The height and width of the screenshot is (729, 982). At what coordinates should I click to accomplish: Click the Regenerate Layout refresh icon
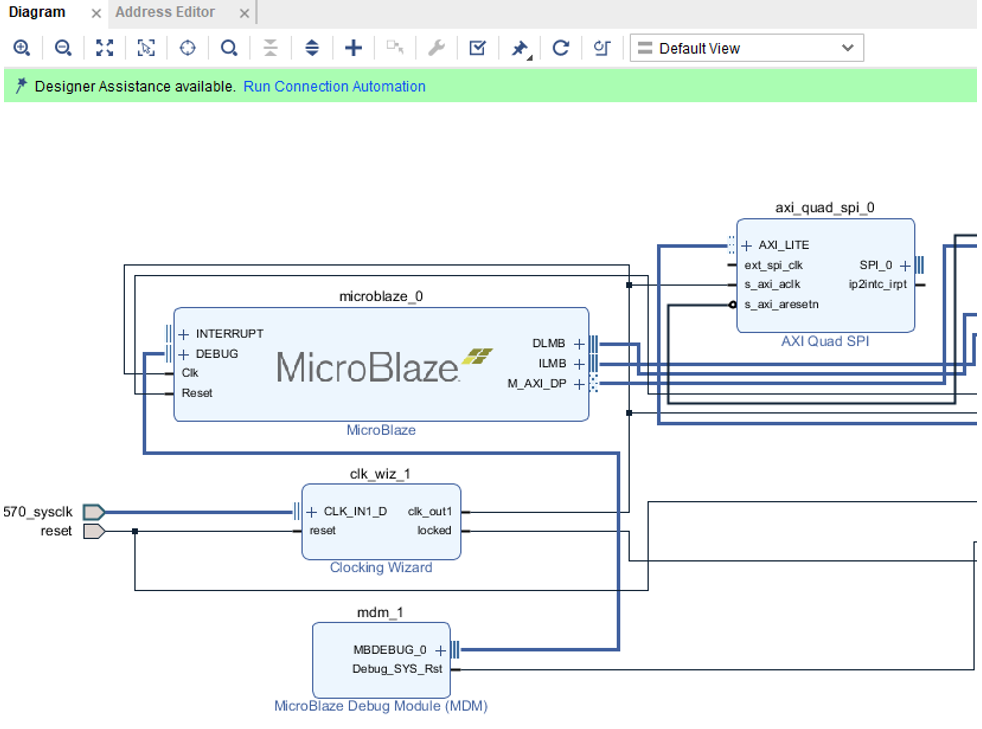coord(561,48)
